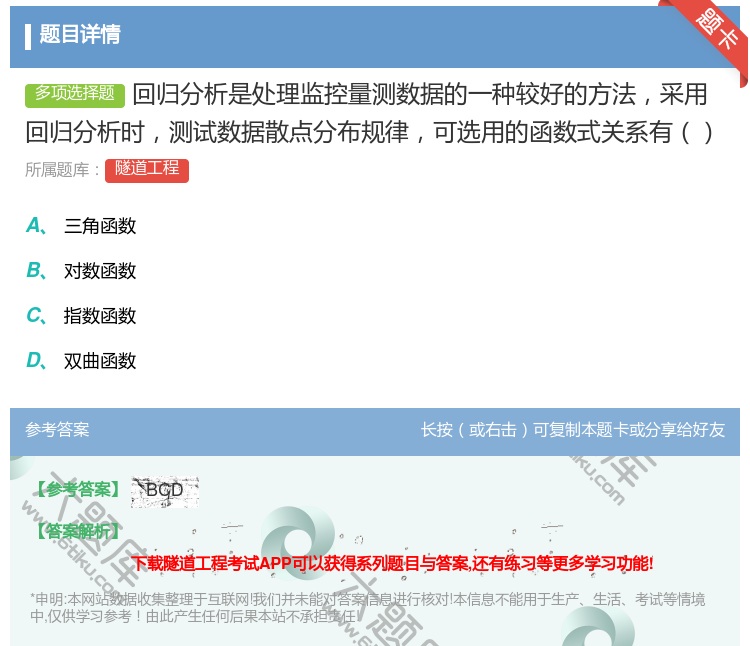
Task: Click the 题目详情 header title
Action: tap(80, 35)
